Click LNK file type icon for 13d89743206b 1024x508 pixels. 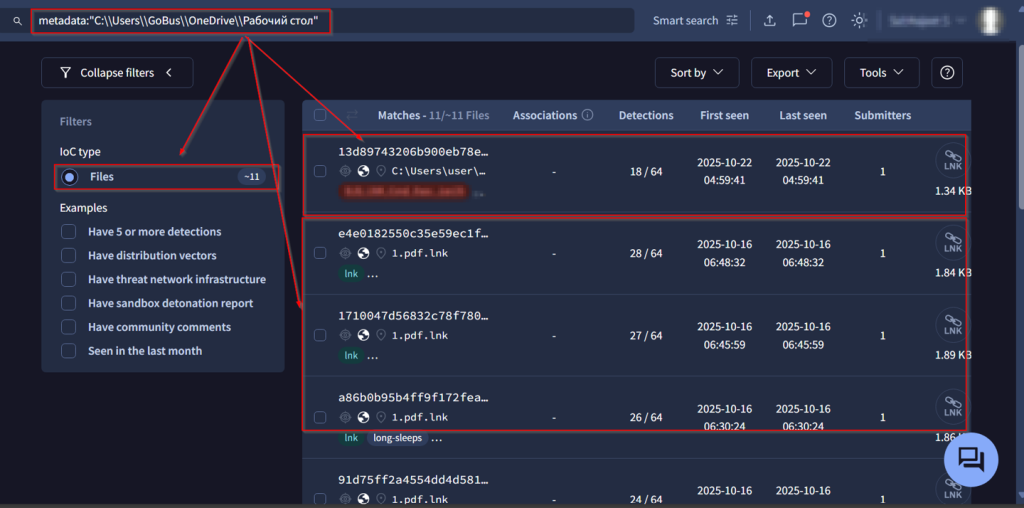coord(952,162)
